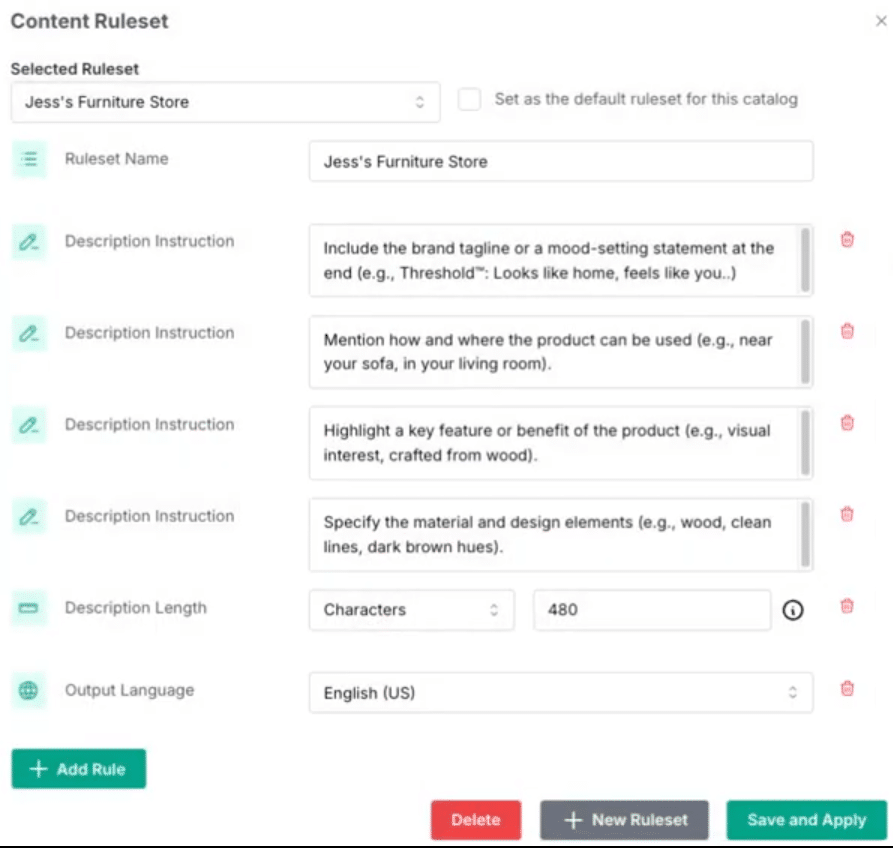Image resolution: width=893 pixels, height=848 pixels.
Task: Remove the 'Mention how and where' instruction
Action: coord(847,331)
